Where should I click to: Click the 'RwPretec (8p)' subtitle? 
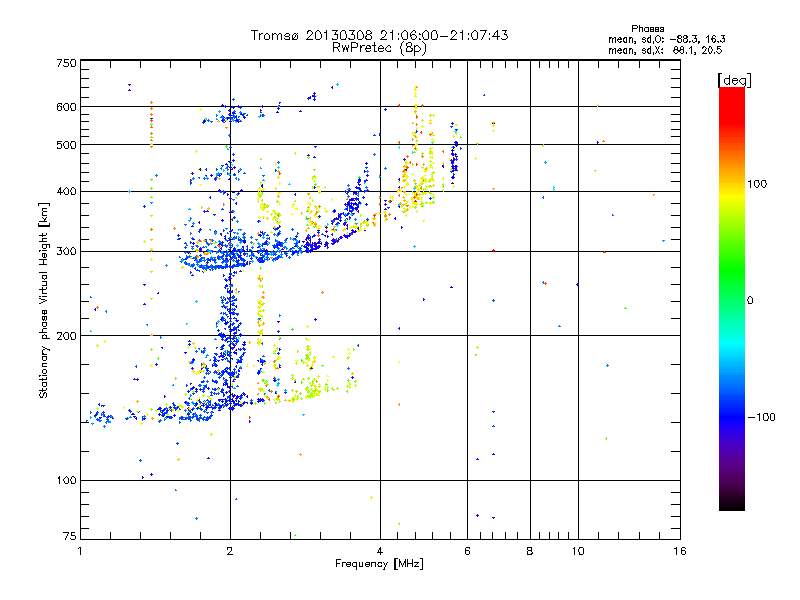(x=379, y=48)
